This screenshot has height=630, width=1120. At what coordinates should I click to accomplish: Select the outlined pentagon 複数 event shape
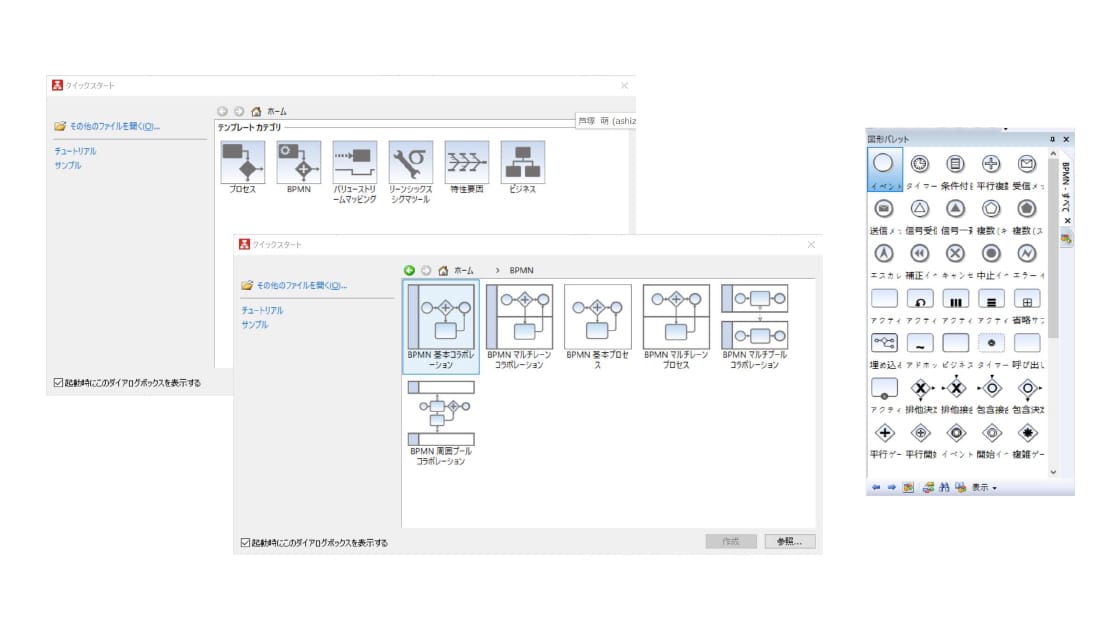click(x=991, y=209)
